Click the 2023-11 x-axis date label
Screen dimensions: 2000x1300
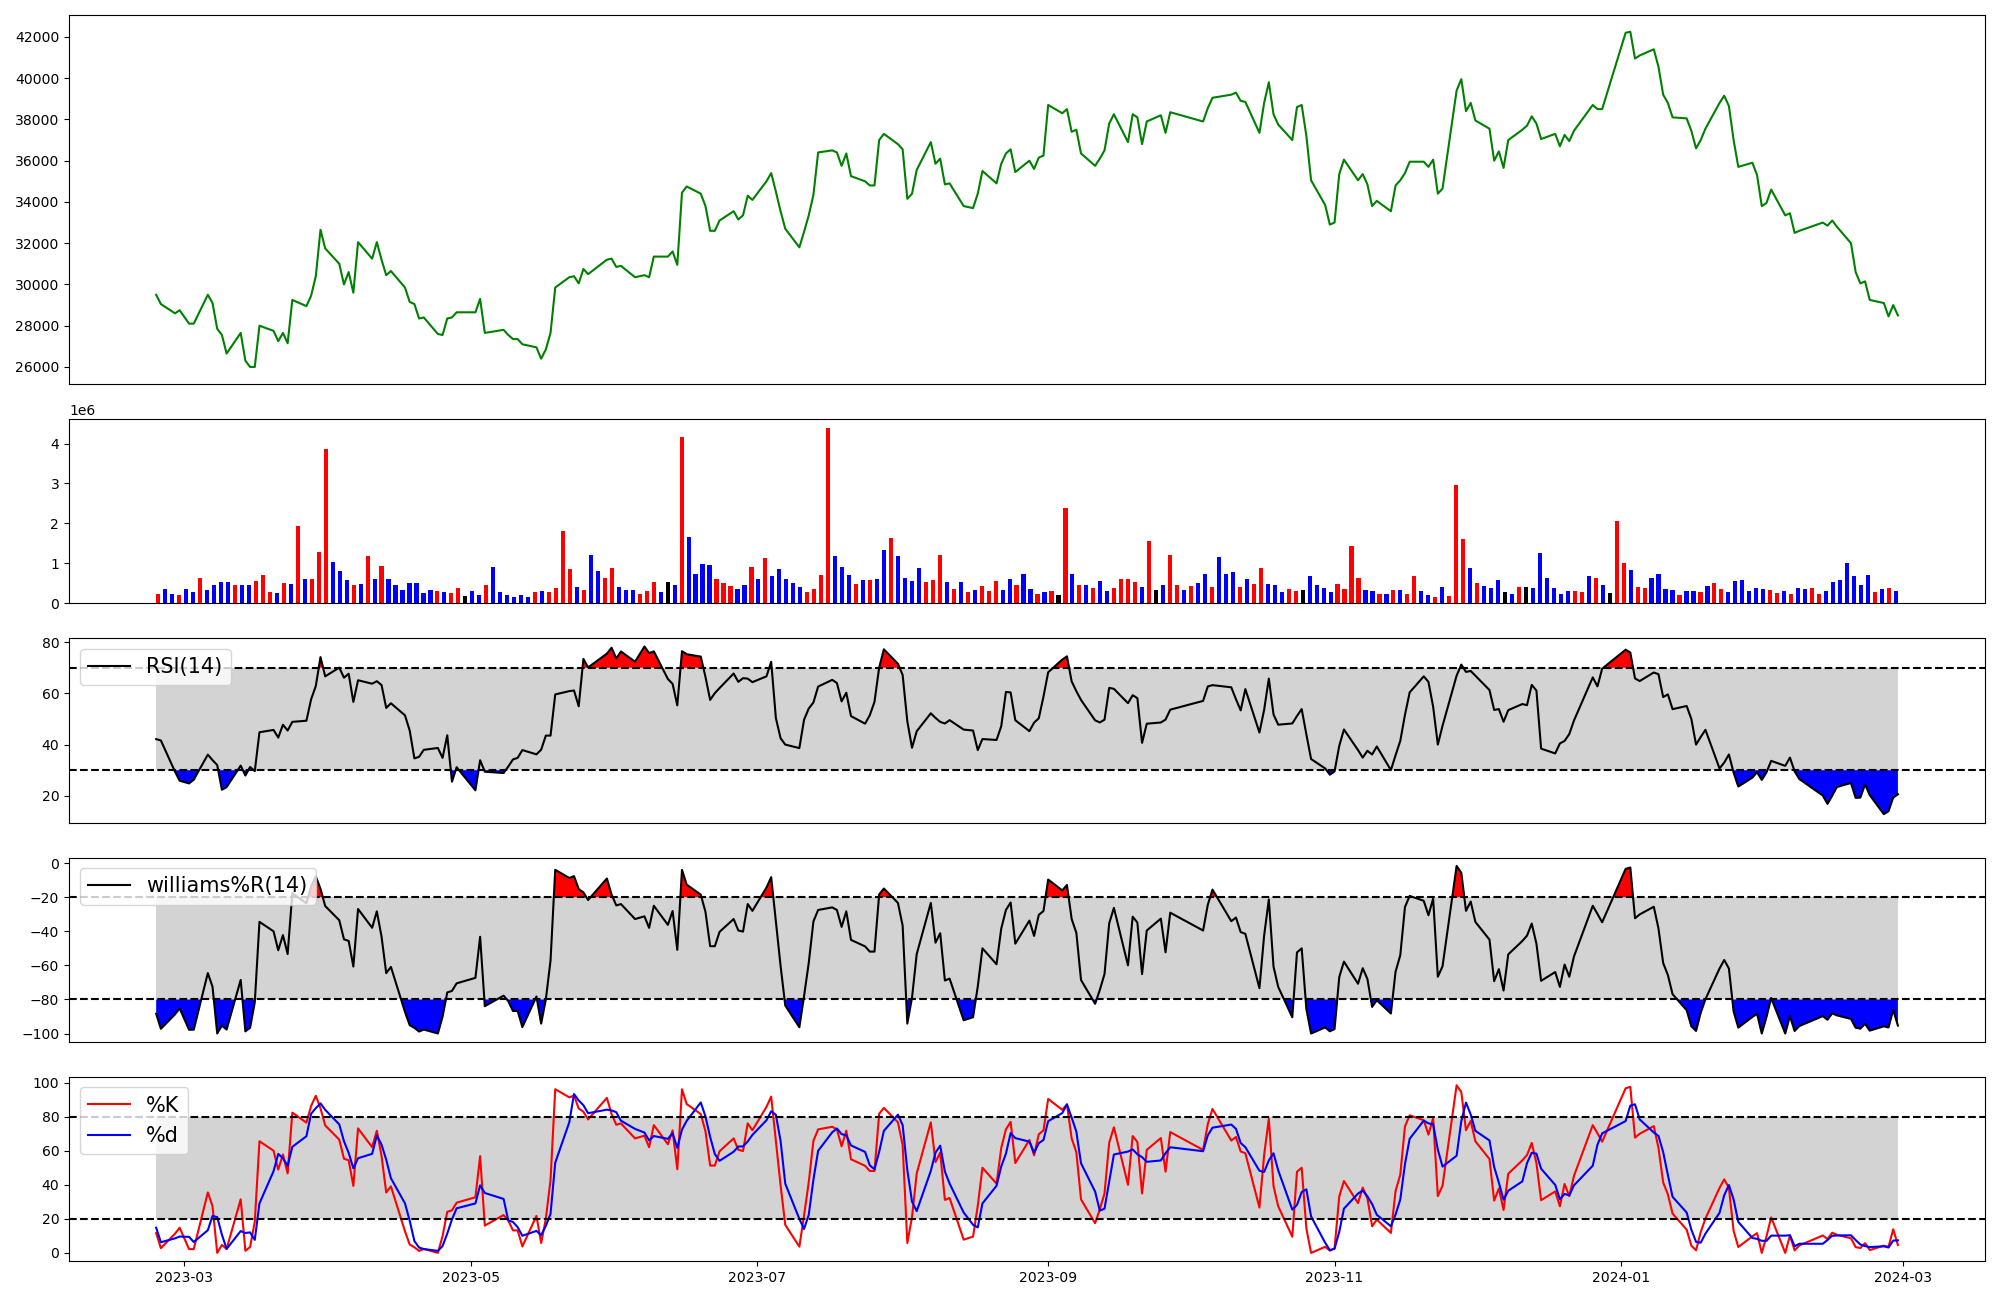(1335, 1277)
